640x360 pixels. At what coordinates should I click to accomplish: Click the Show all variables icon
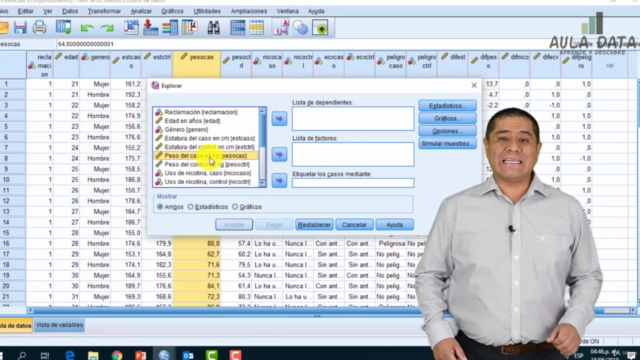click(320, 28)
